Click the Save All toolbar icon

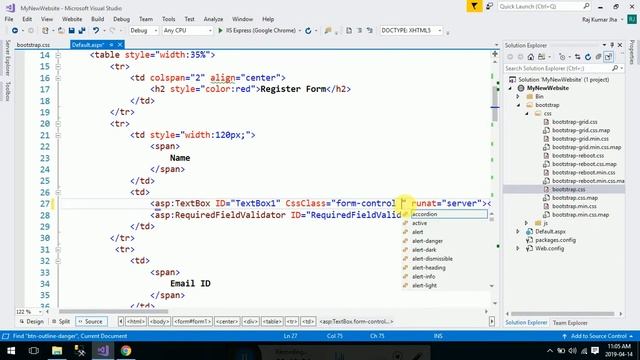click(x=82, y=31)
